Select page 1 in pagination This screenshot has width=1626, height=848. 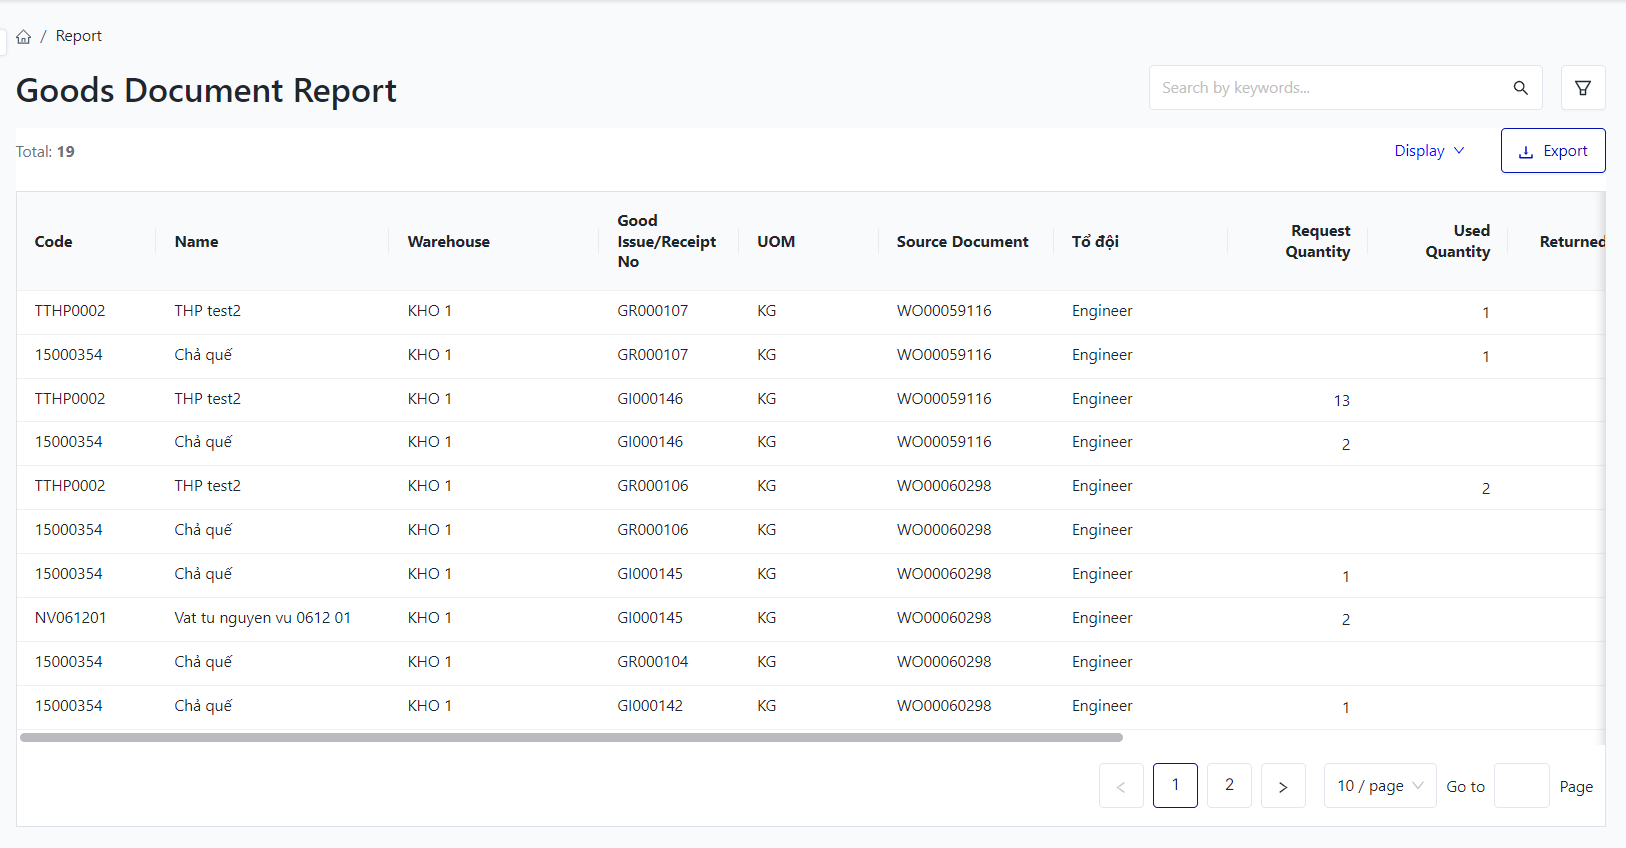tap(1175, 786)
